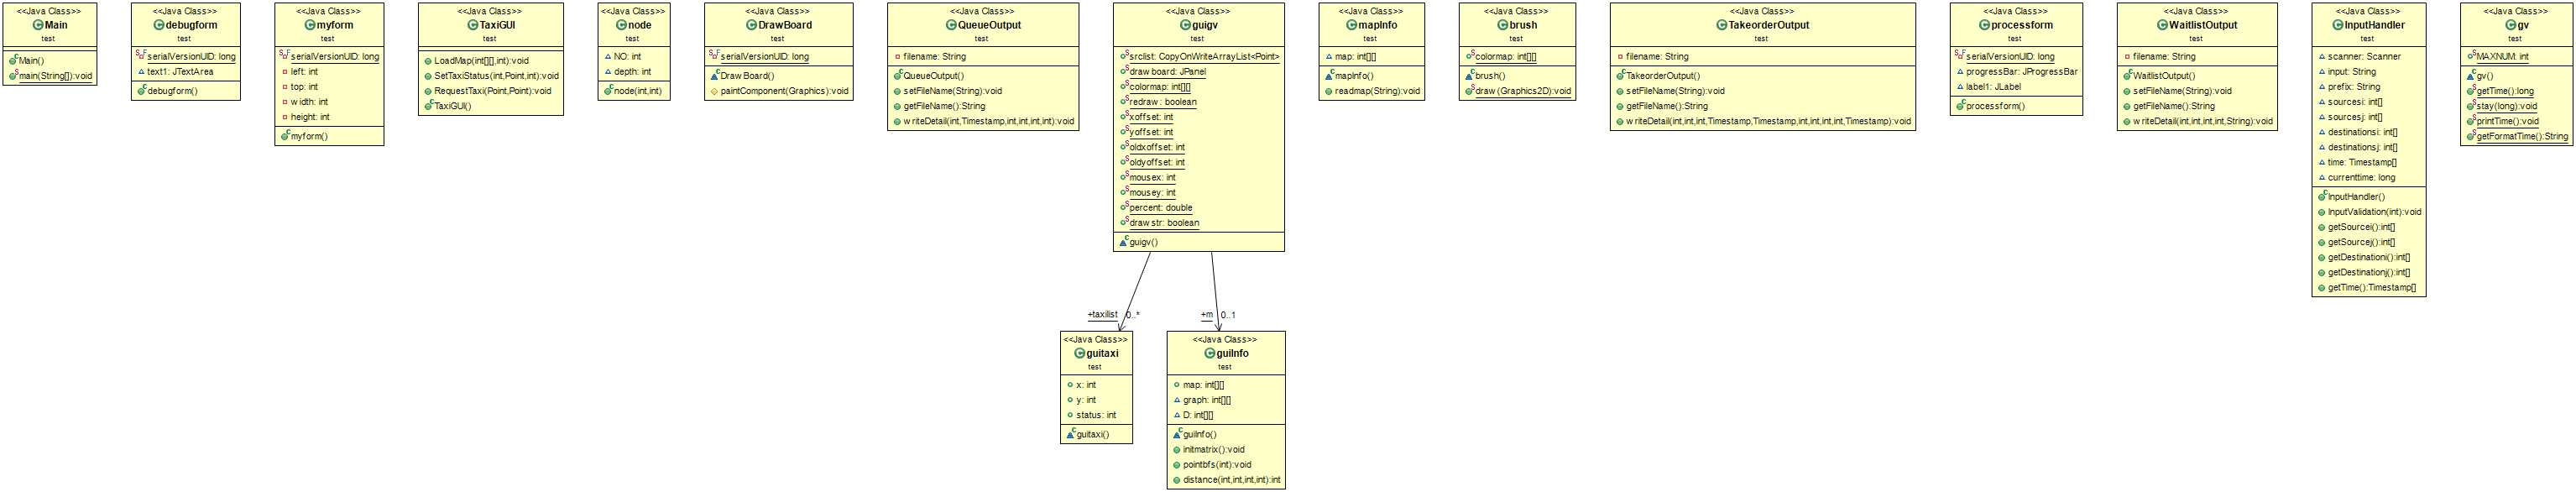The image size is (2576, 492).
Task: Click the class icon beside TakeorderOutput
Action: tap(1722, 25)
